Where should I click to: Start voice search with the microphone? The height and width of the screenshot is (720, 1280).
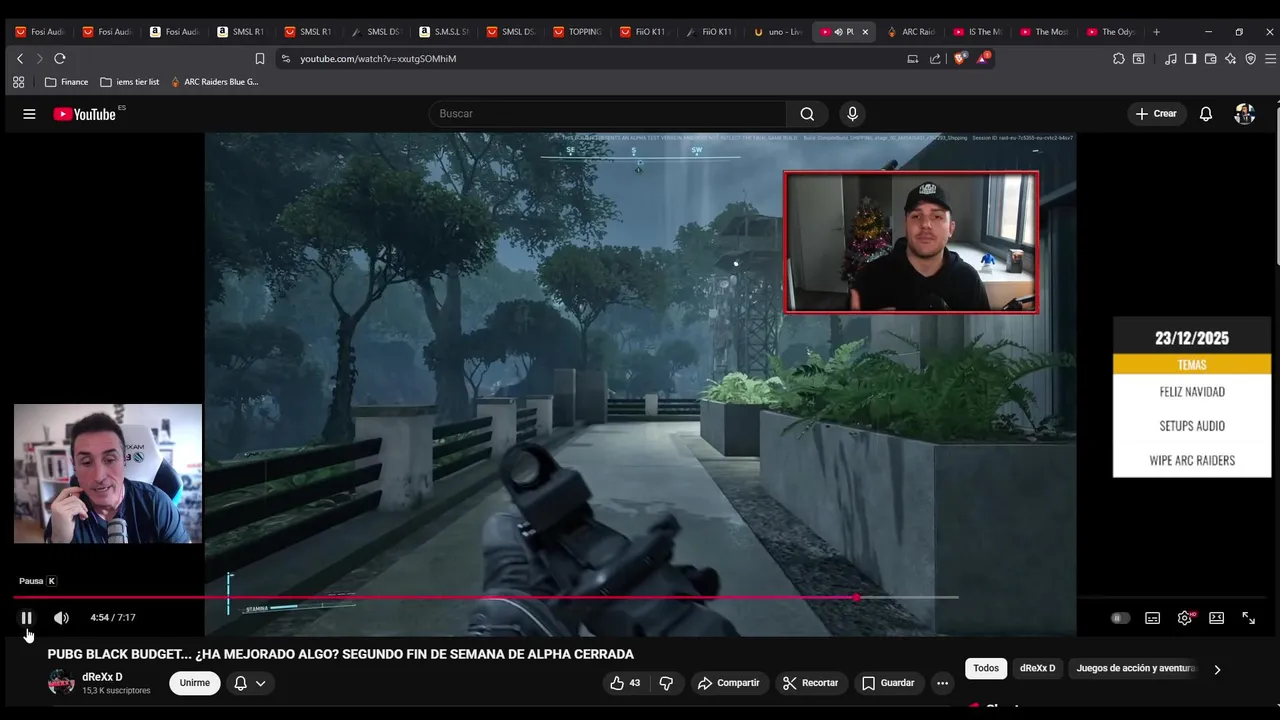coord(852,114)
